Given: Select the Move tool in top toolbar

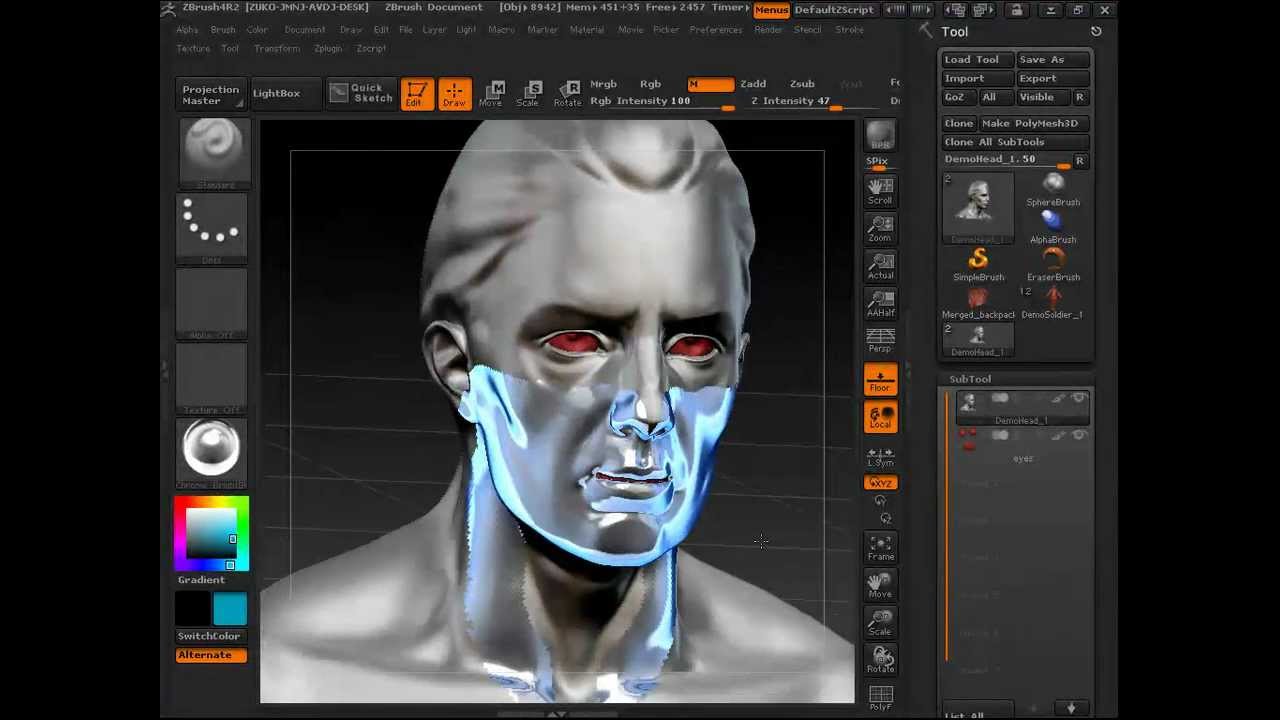Looking at the screenshot, I should [x=490, y=93].
